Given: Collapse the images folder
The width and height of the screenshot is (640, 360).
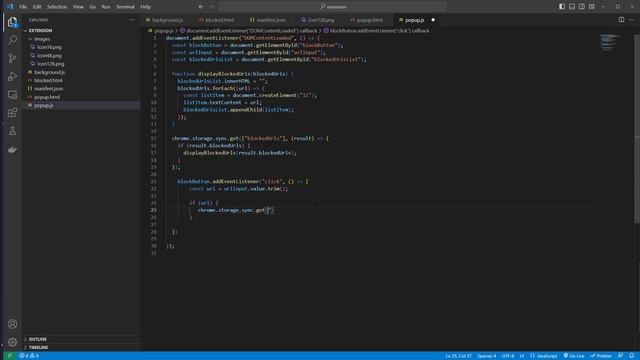Looking at the screenshot, I should point(42,39).
